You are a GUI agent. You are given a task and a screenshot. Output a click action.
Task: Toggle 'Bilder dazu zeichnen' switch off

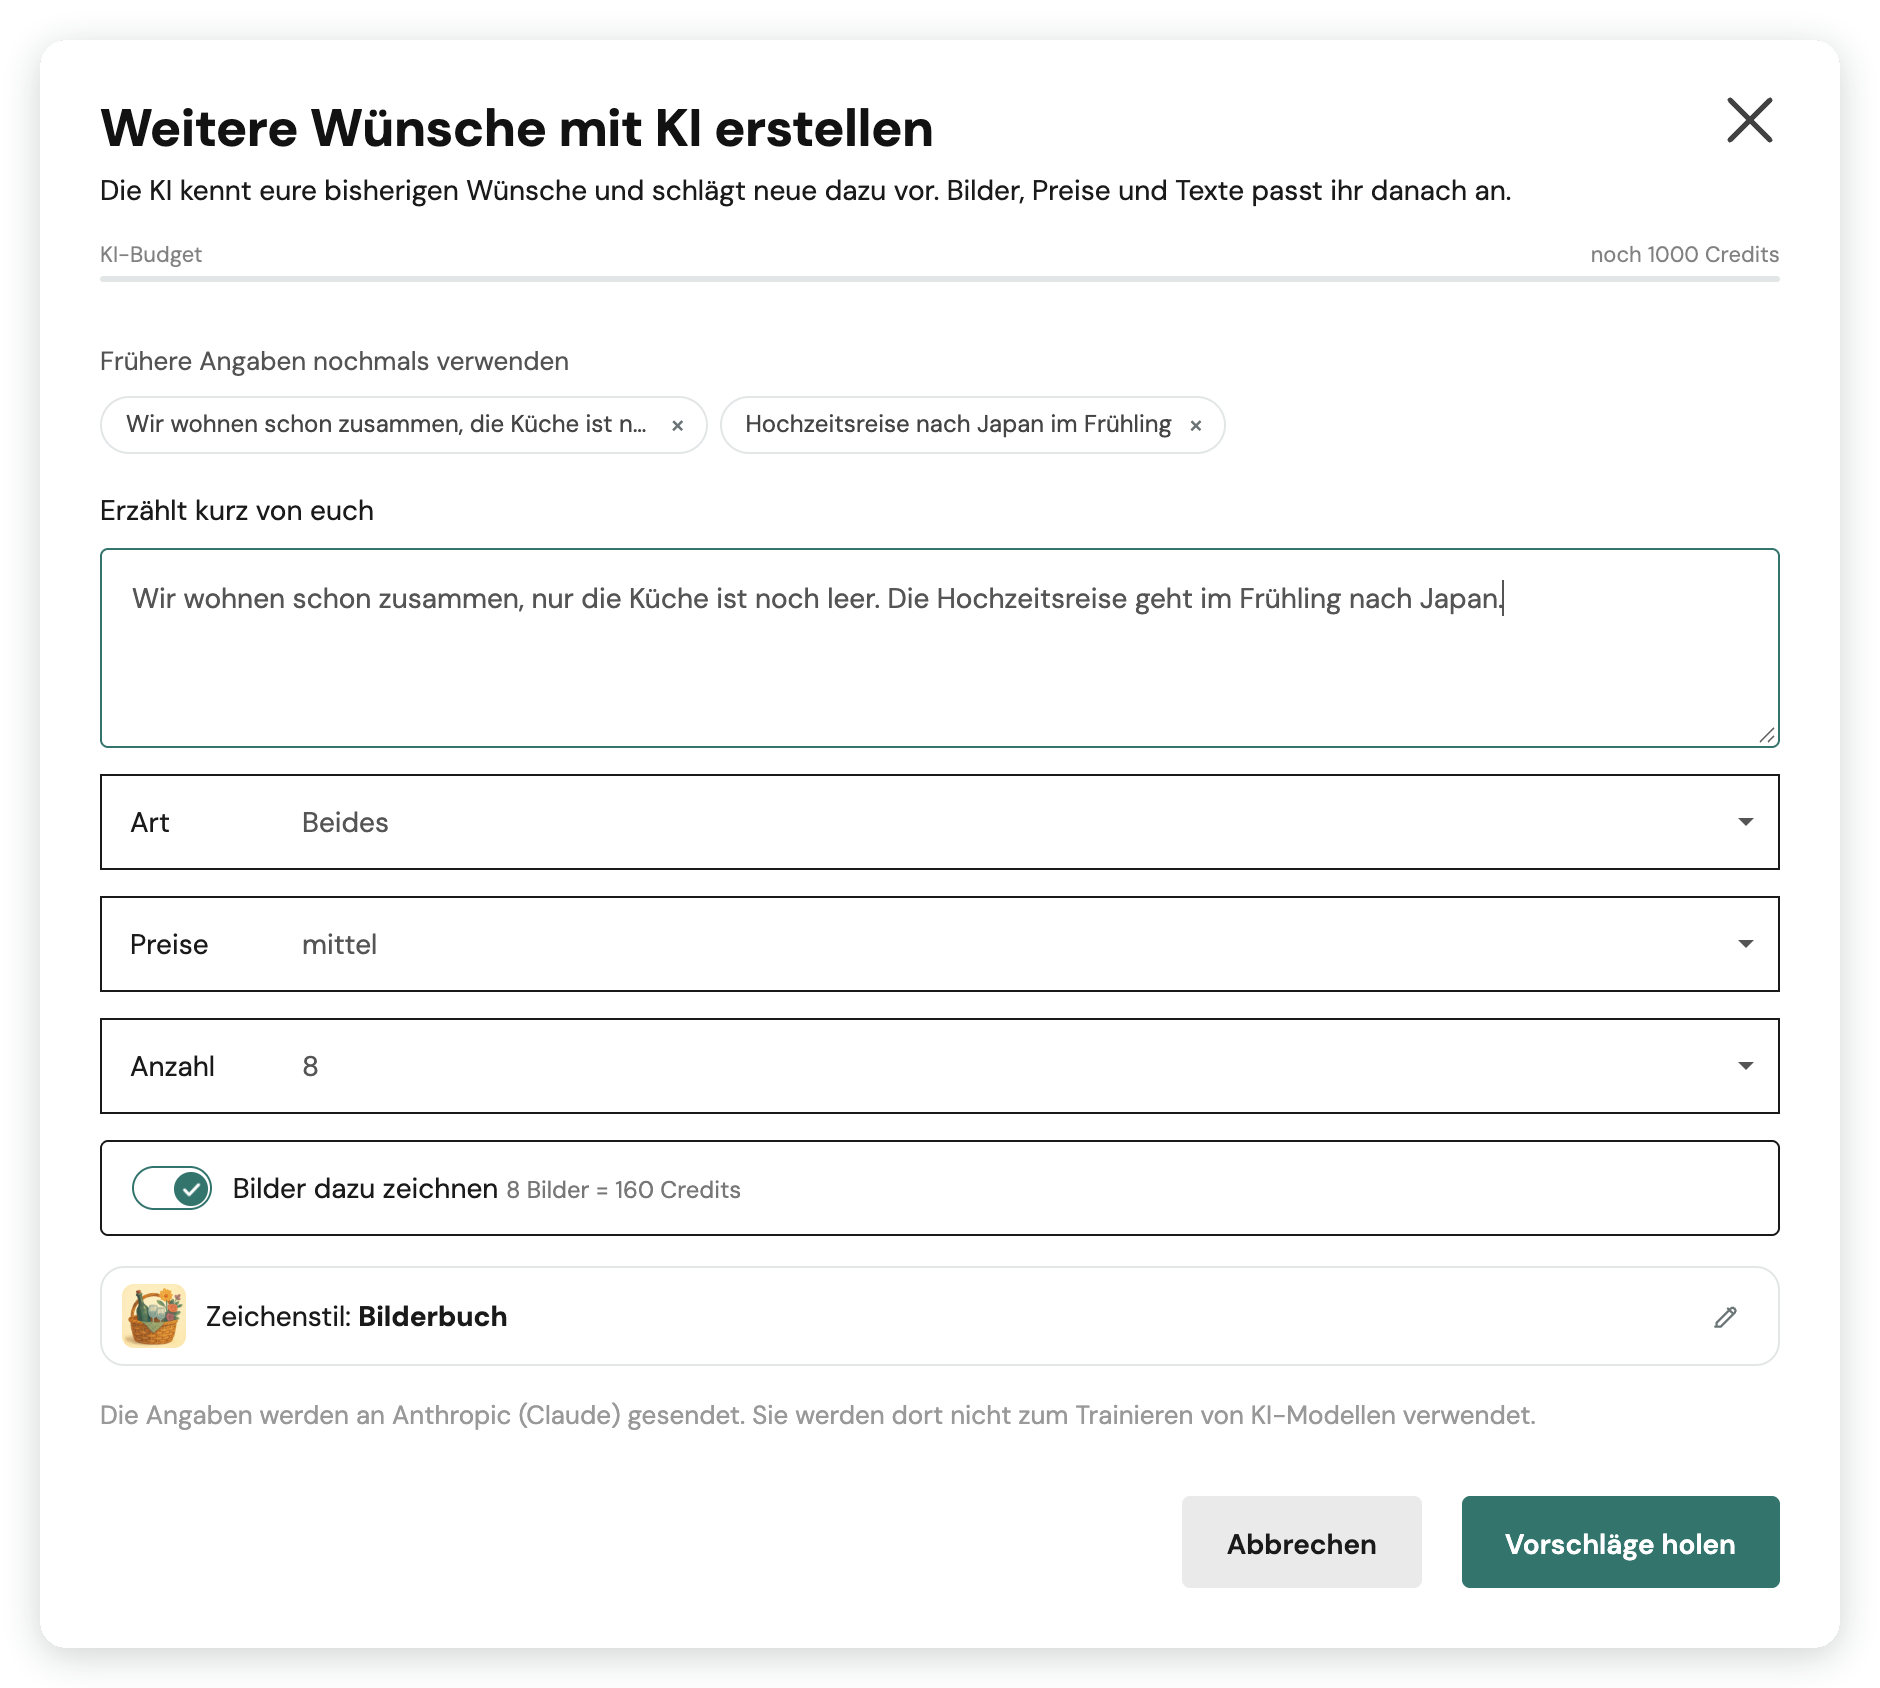[x=172, y=1188]
